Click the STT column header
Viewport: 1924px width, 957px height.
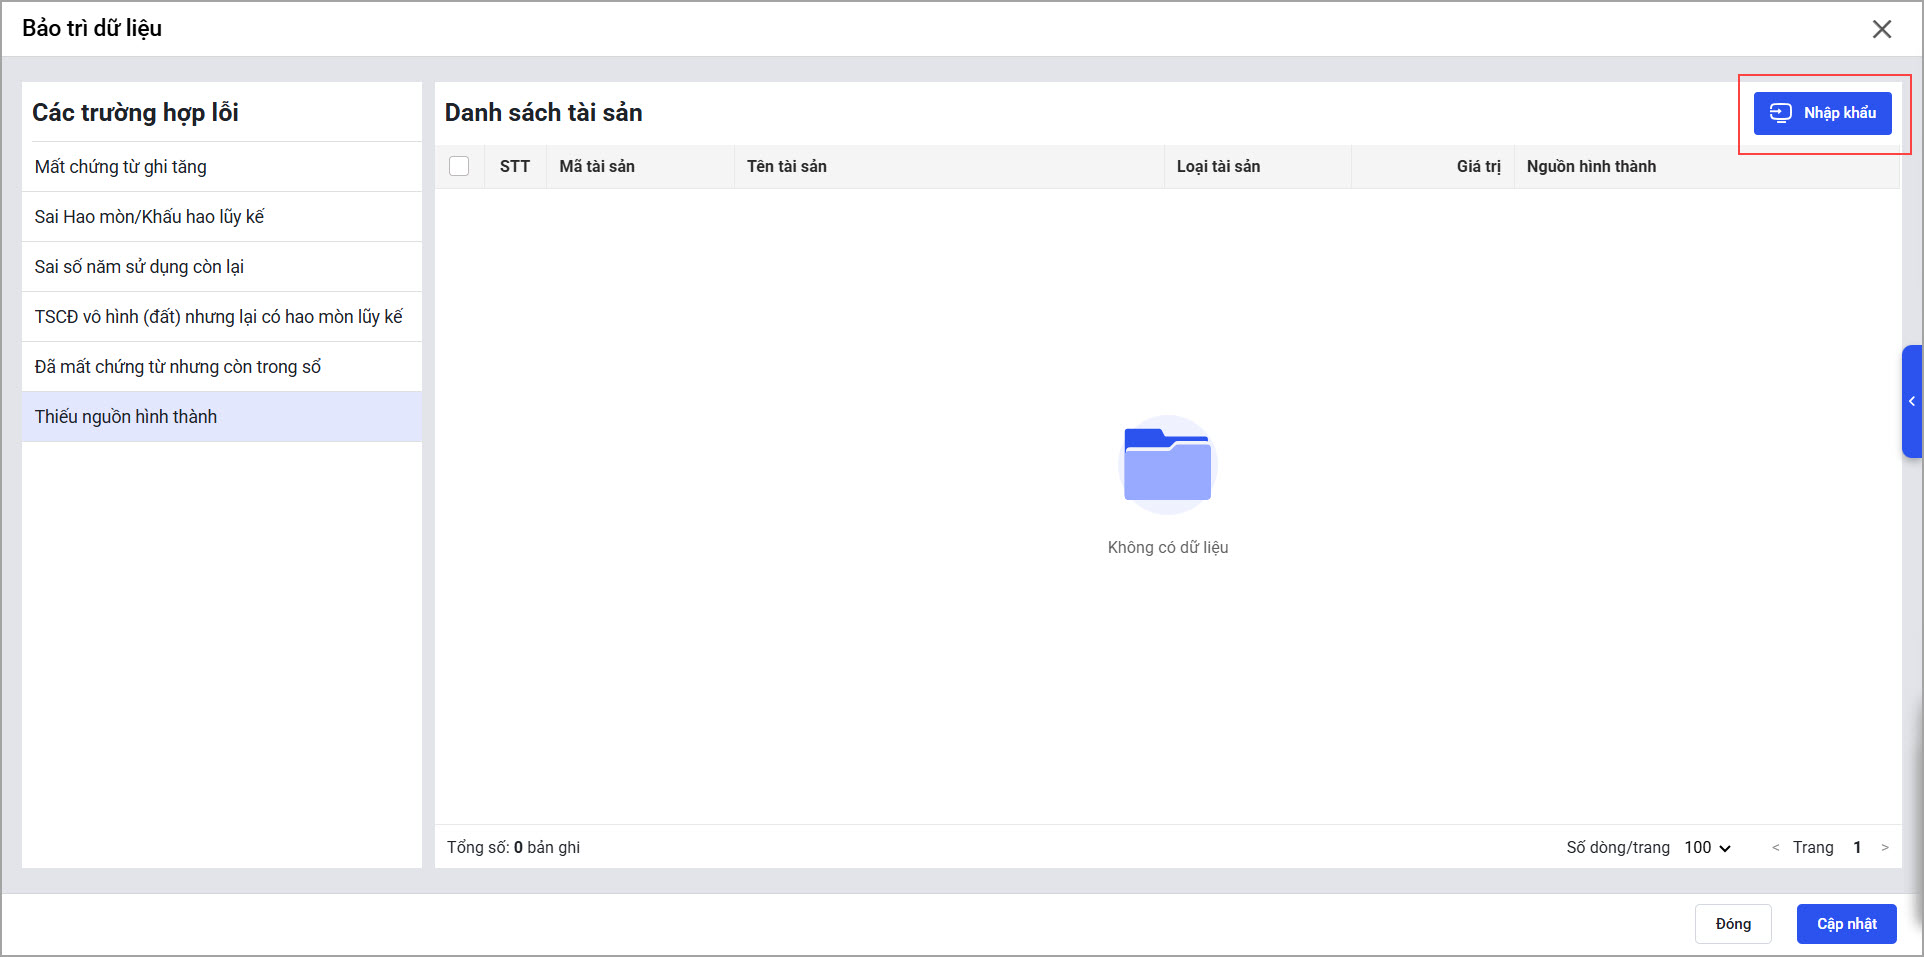coord(515,167)
